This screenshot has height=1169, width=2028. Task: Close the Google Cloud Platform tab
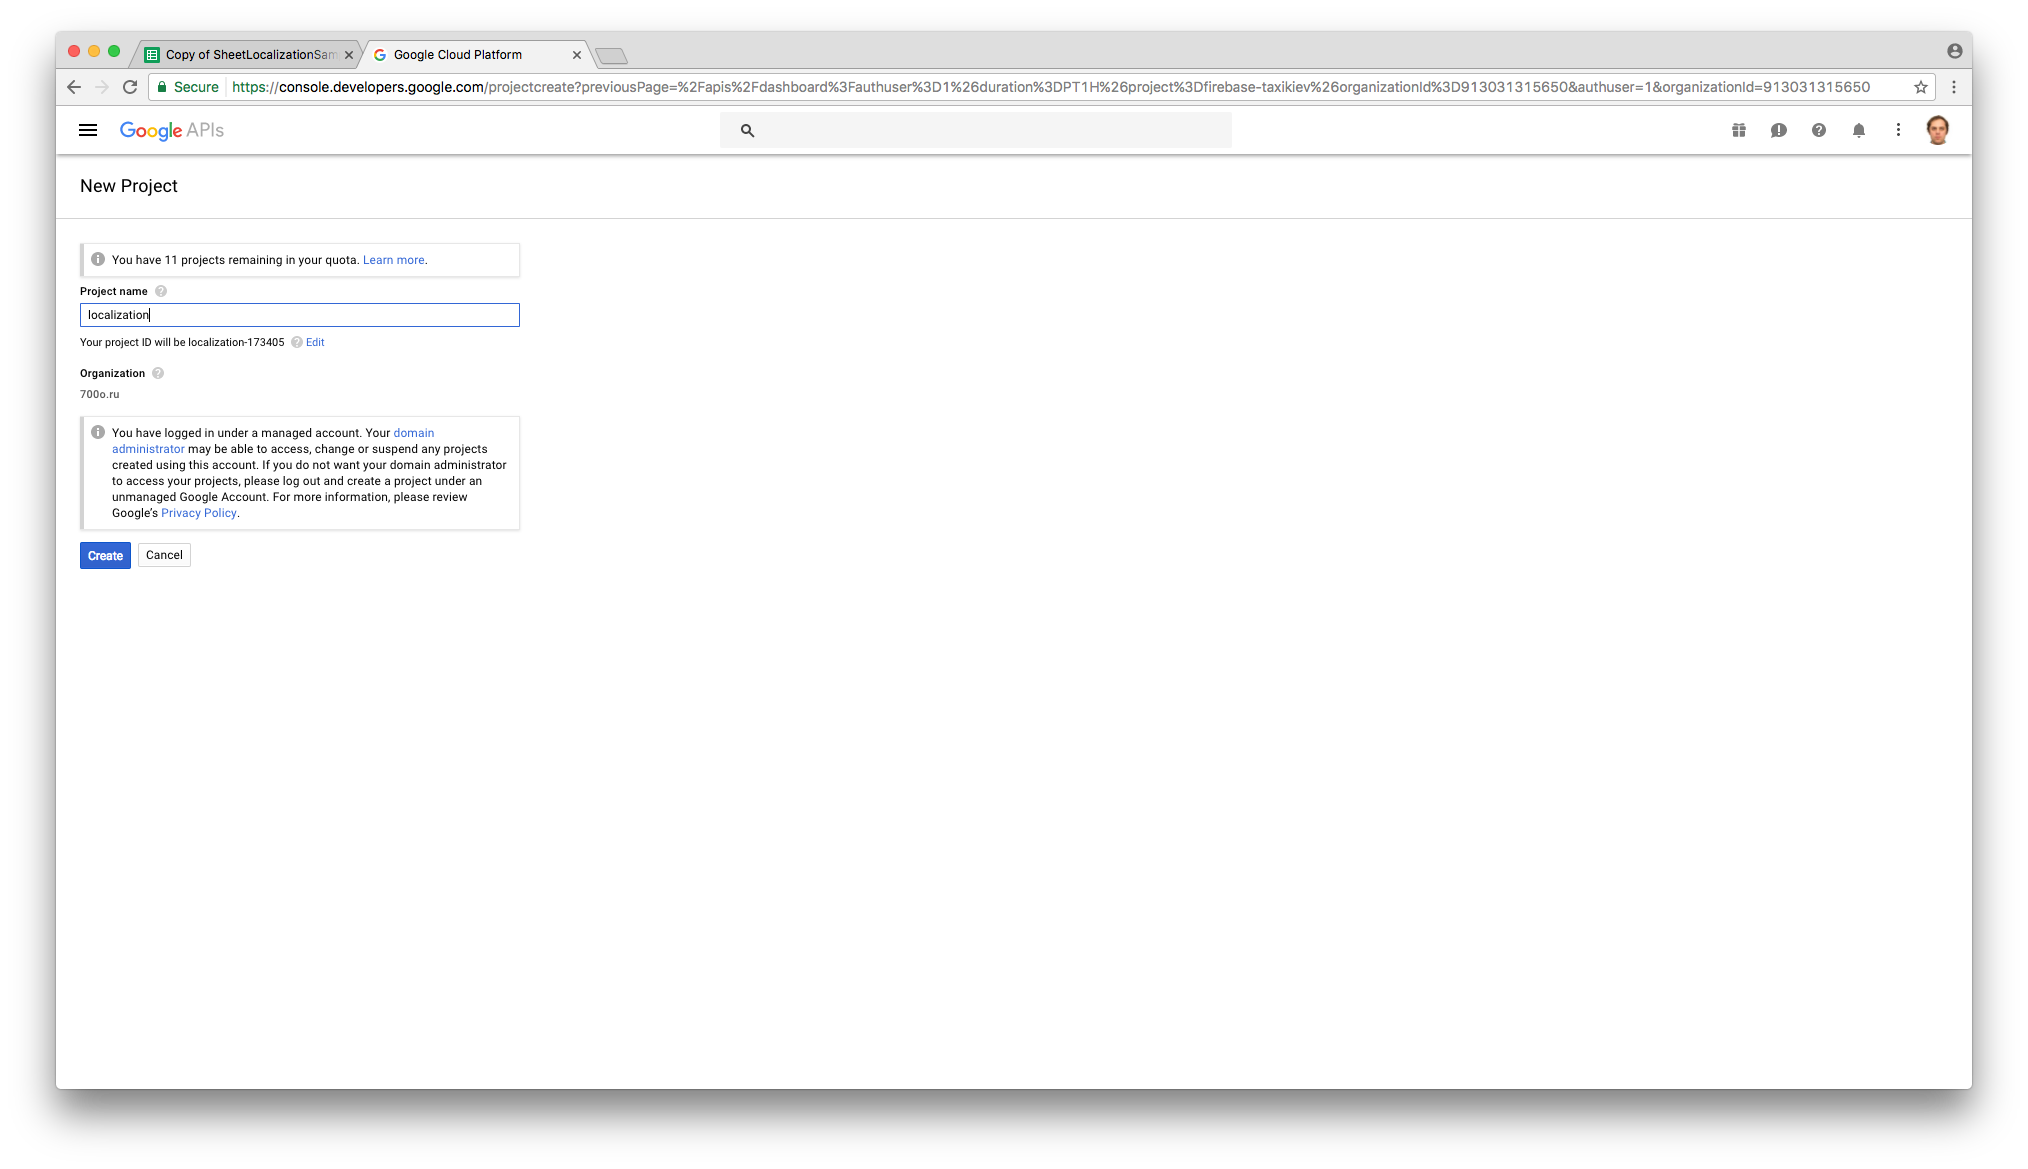(577, 55)
